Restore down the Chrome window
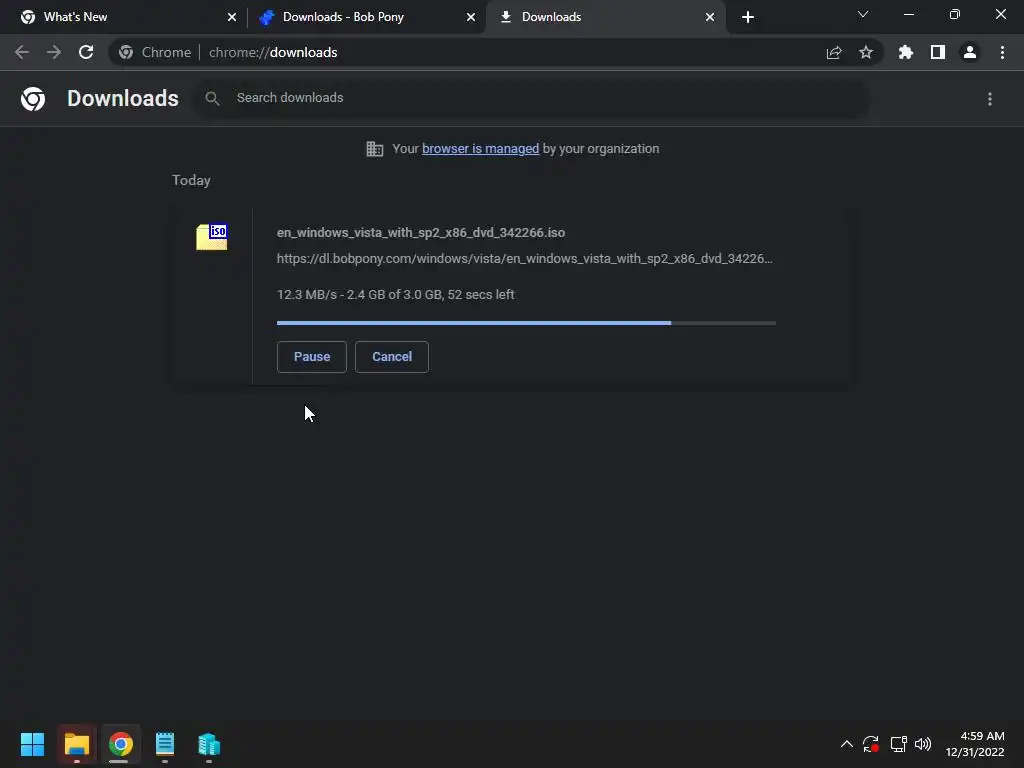The height and width of the screenshot is (768, 1024). point(955,14)
